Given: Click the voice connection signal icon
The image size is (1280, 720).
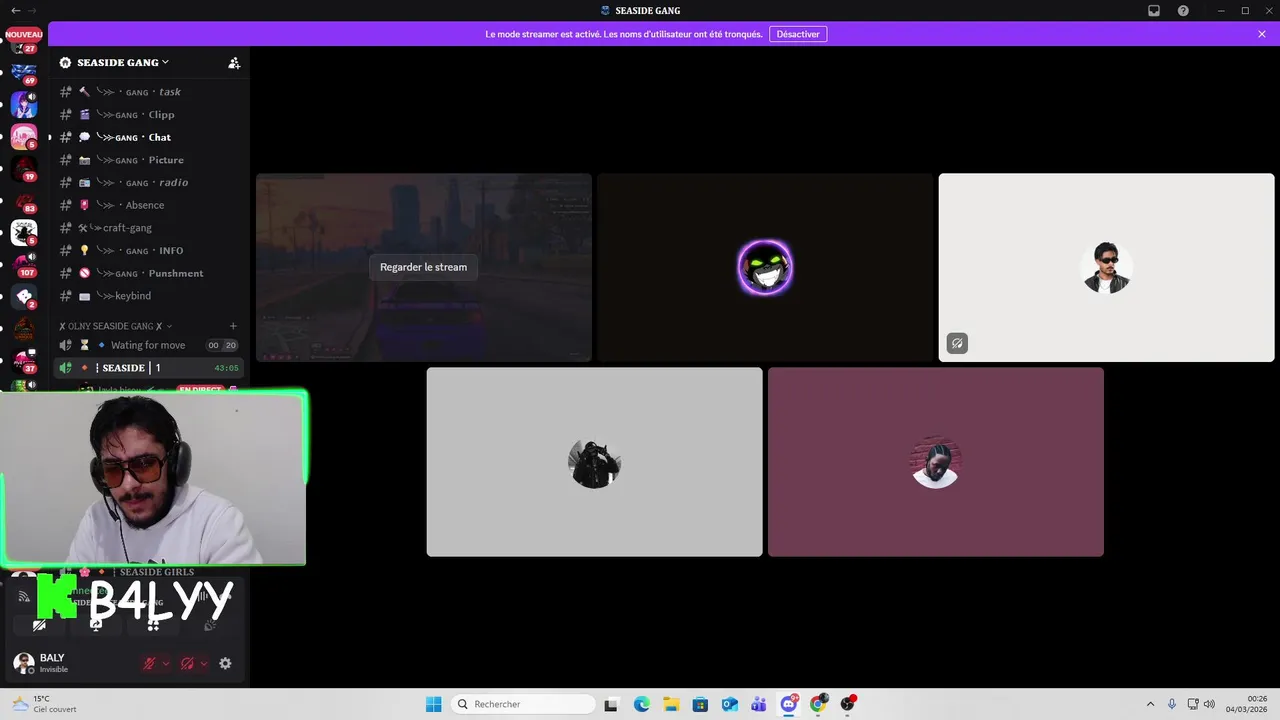Looking at the screenshot, I should [24, 596].
